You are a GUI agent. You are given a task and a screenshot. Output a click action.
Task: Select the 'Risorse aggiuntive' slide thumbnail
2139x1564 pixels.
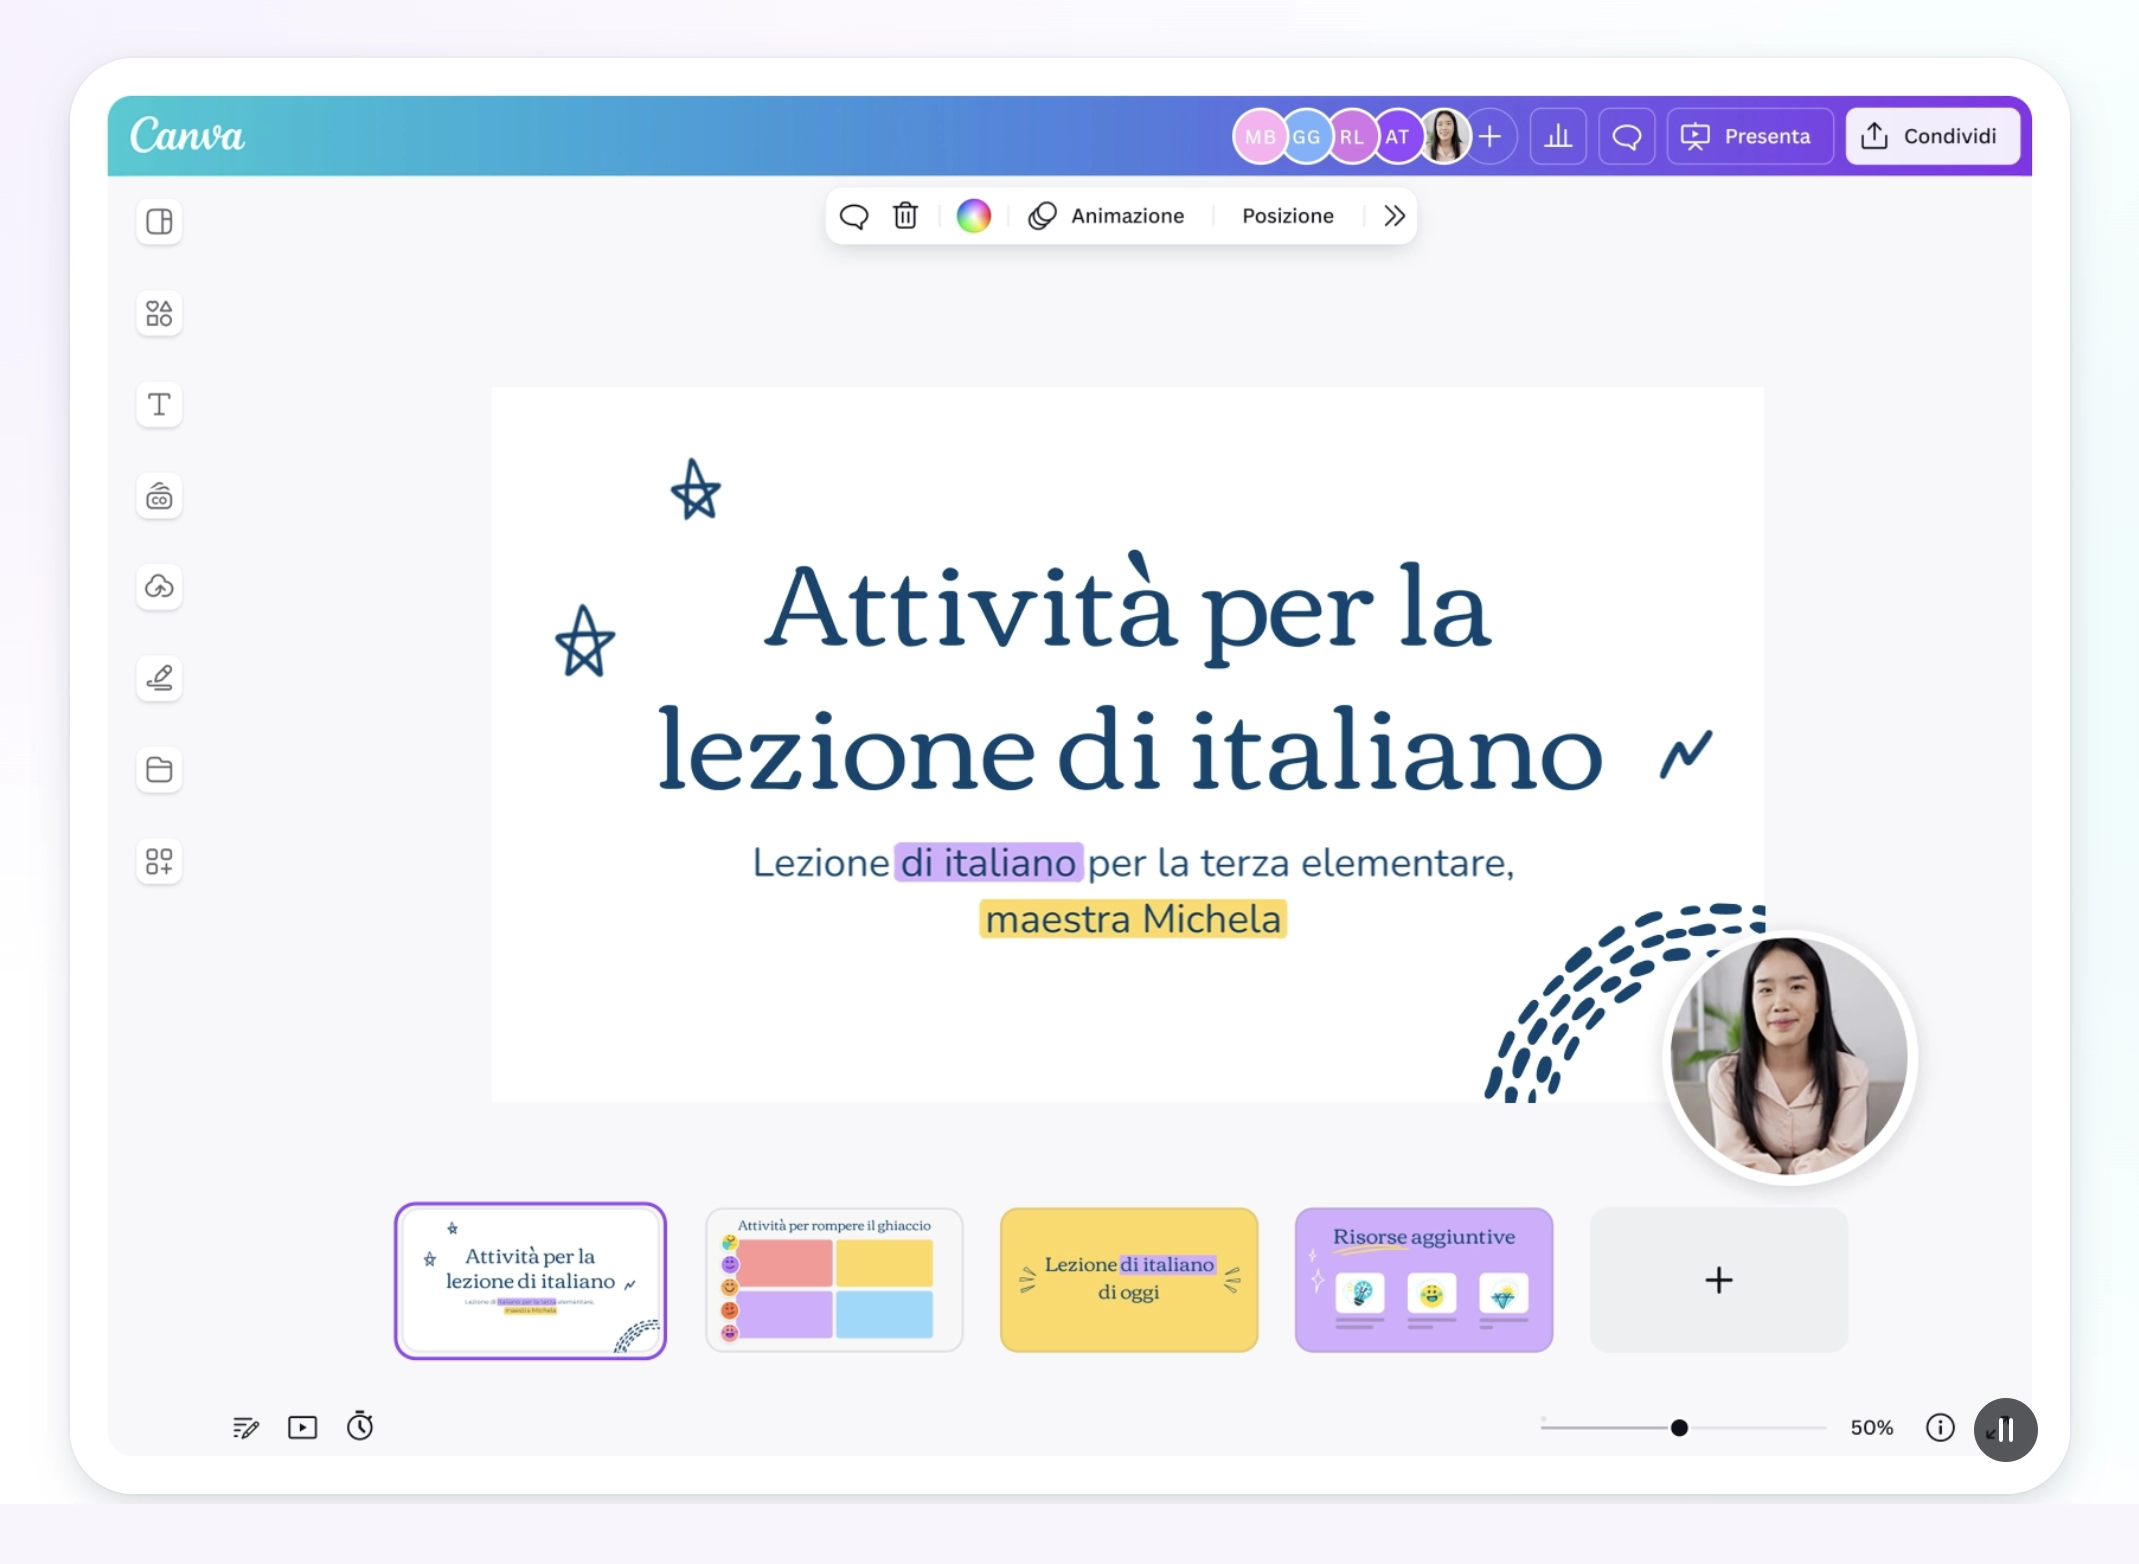(1424, 1280)
